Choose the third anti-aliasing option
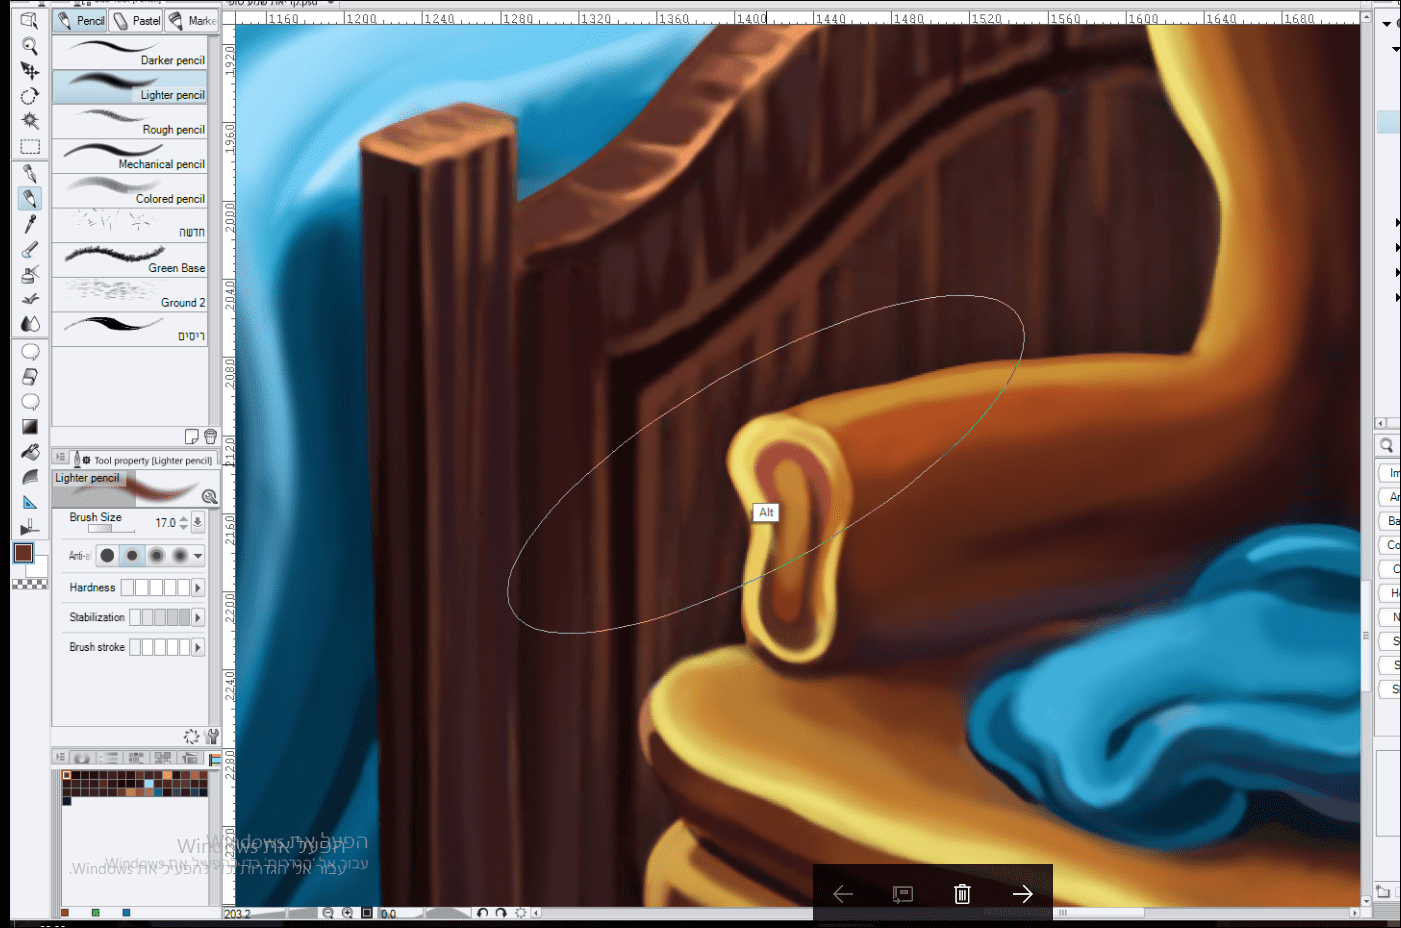This screenshot has width=1401, height=928. coord(156,555)
